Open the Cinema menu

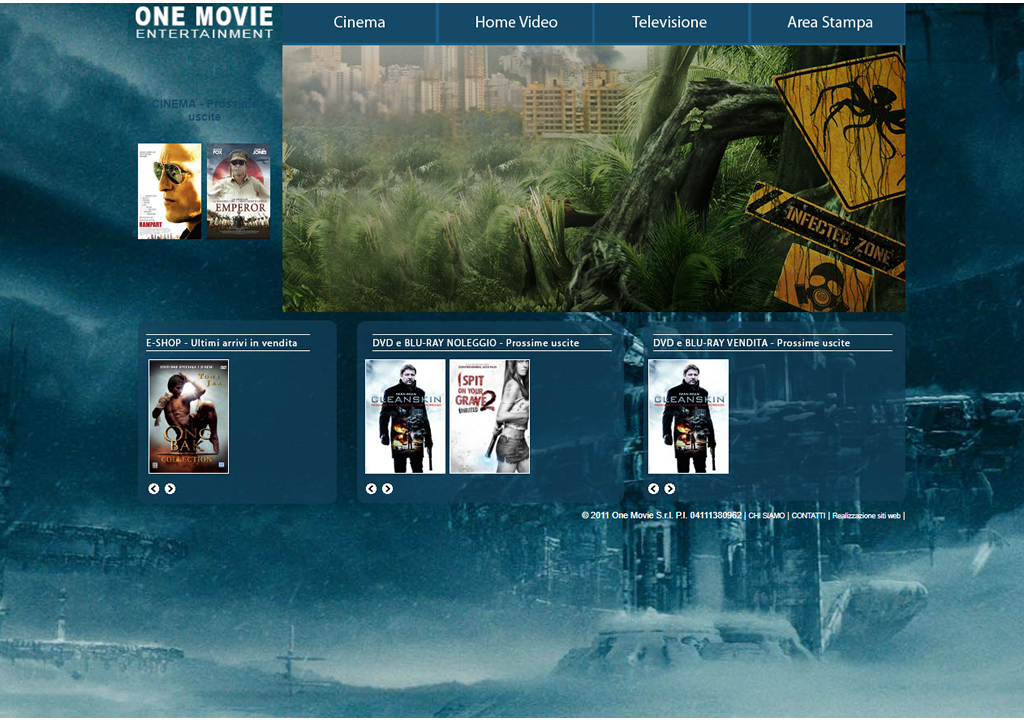(359, 23)
